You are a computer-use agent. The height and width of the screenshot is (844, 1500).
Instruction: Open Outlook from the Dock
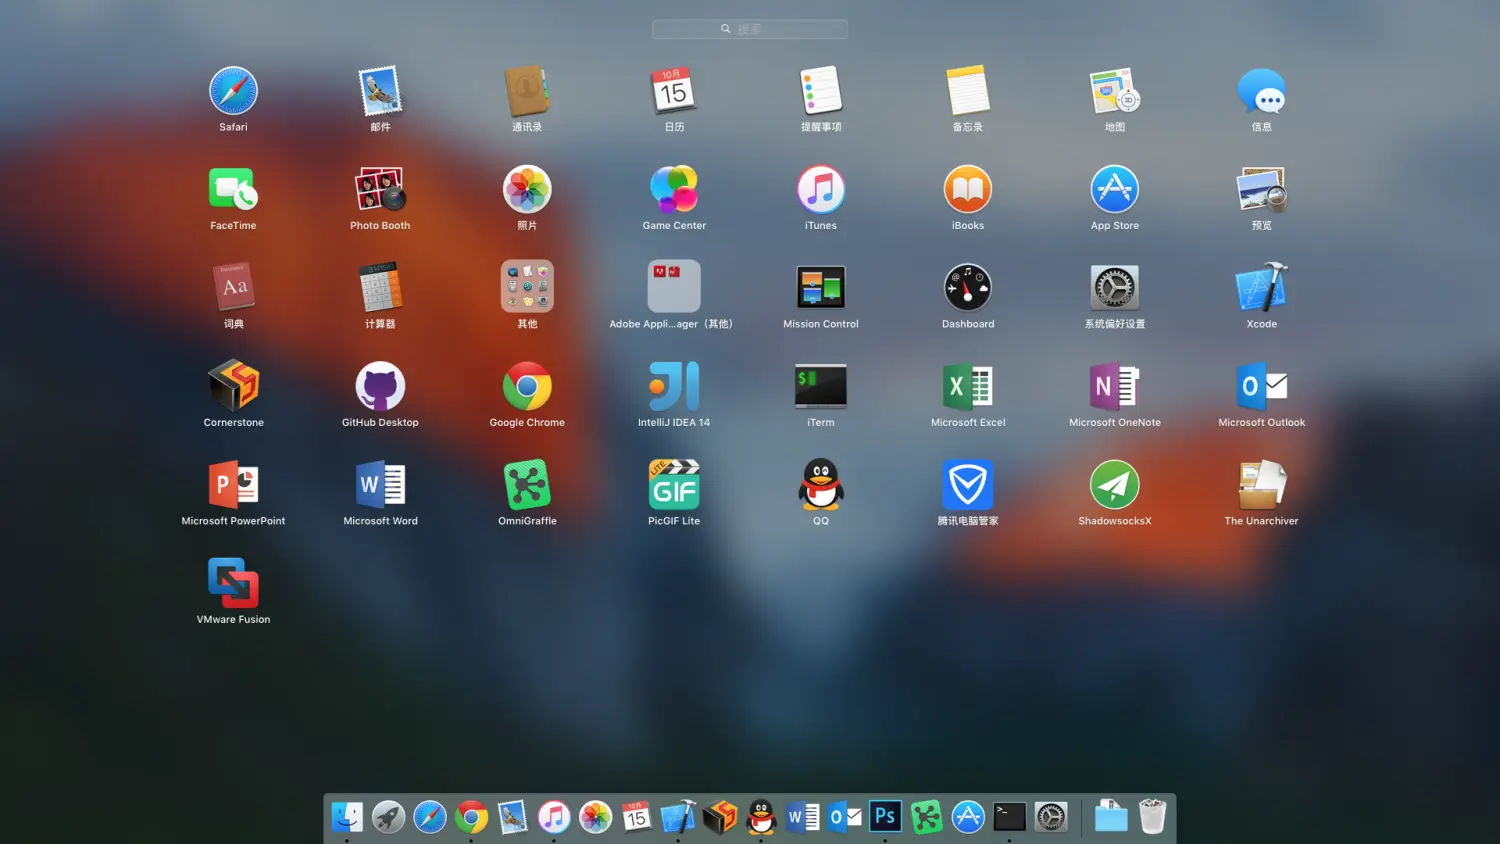[x=844, y=817]
